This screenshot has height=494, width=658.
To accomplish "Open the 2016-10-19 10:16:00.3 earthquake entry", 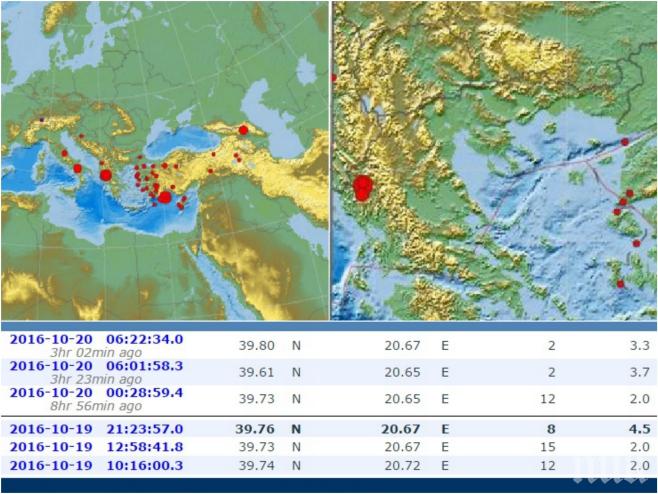I will pyautogui.click(x=96, y=465).
